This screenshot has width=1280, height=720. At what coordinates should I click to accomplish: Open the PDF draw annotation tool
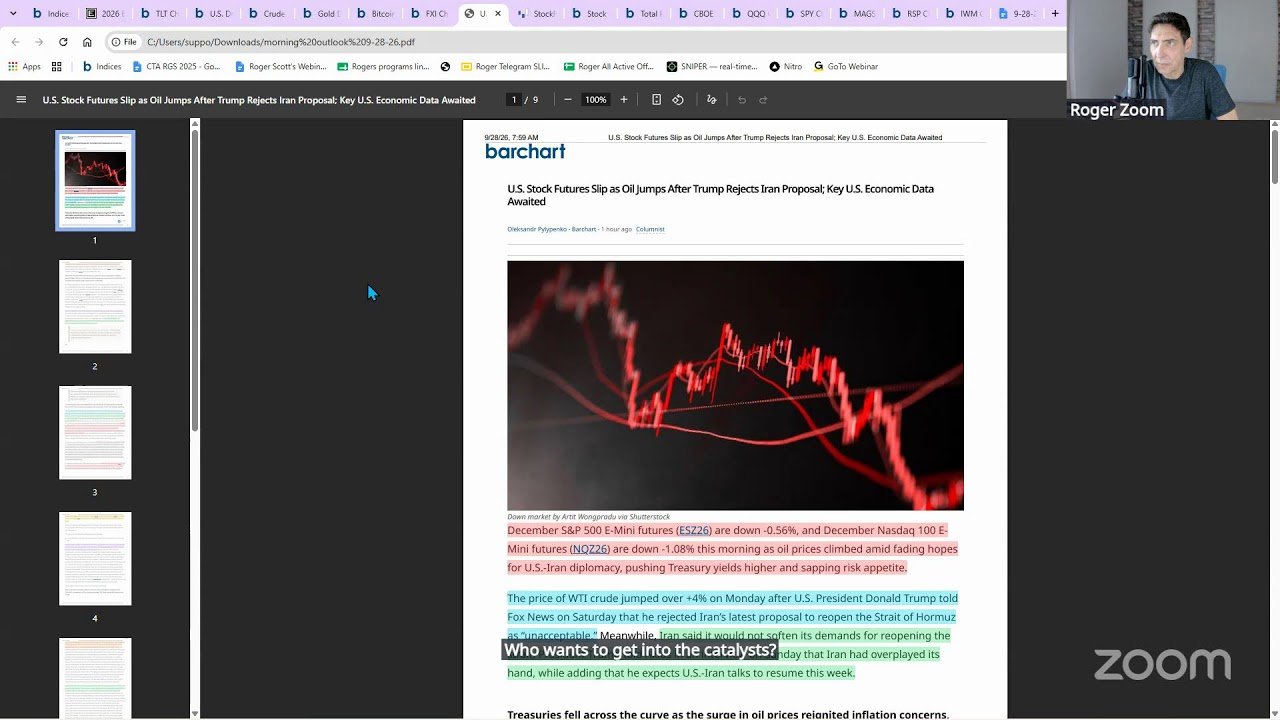(712, 100)
